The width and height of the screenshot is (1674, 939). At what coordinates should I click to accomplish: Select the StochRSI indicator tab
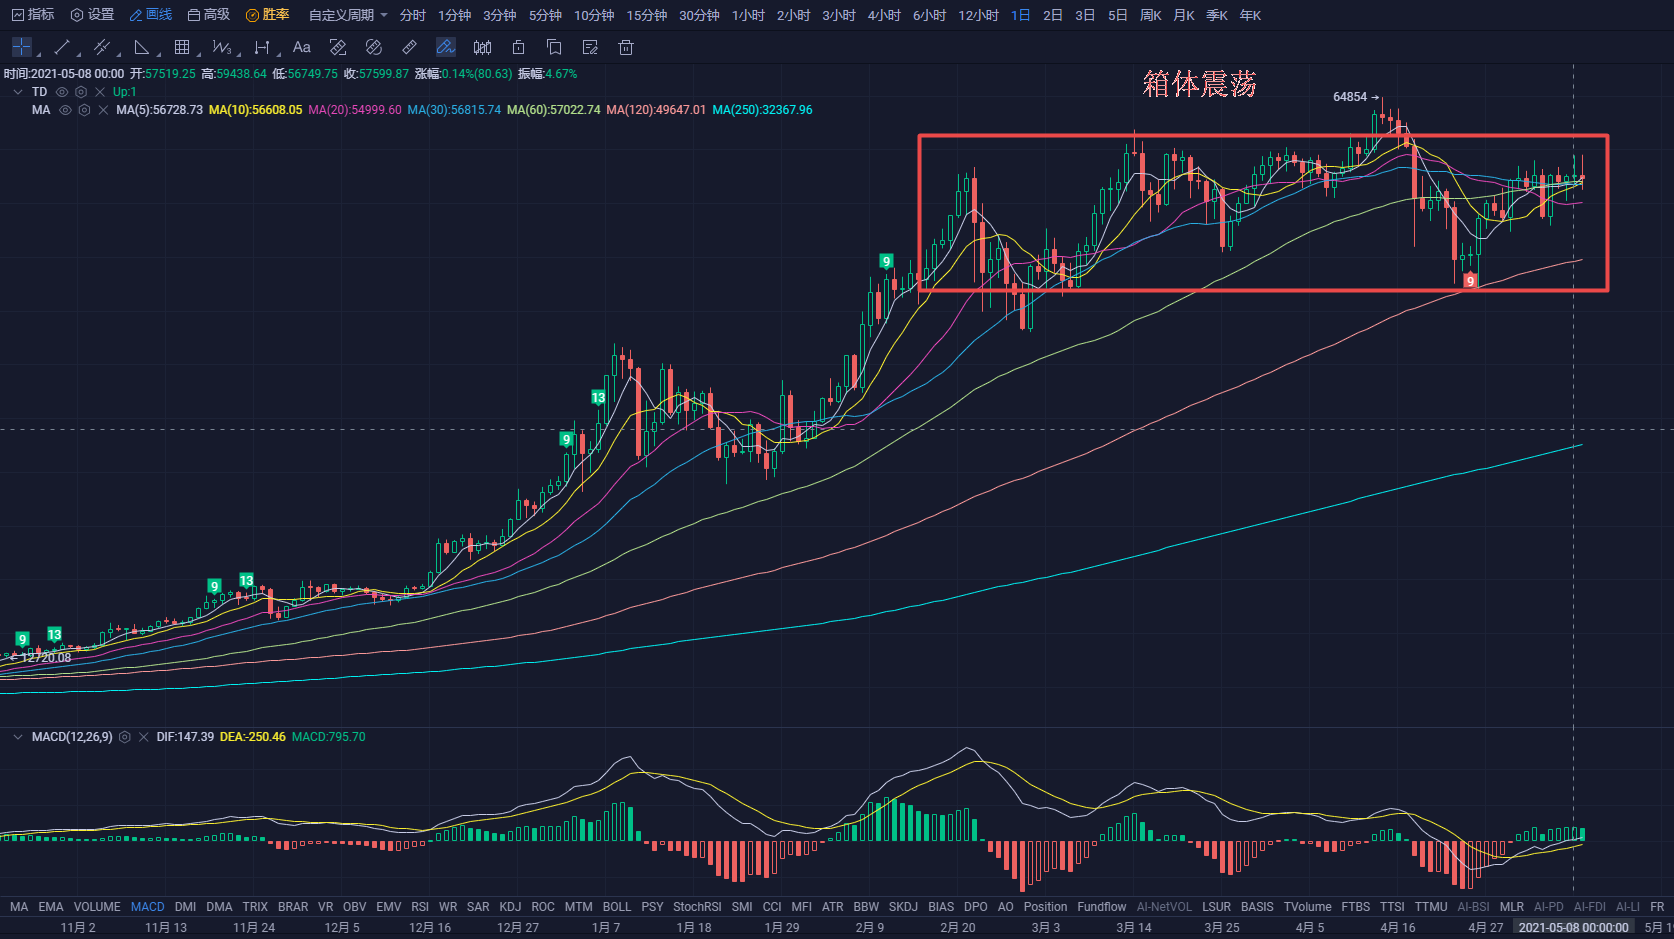coord(697,907)
